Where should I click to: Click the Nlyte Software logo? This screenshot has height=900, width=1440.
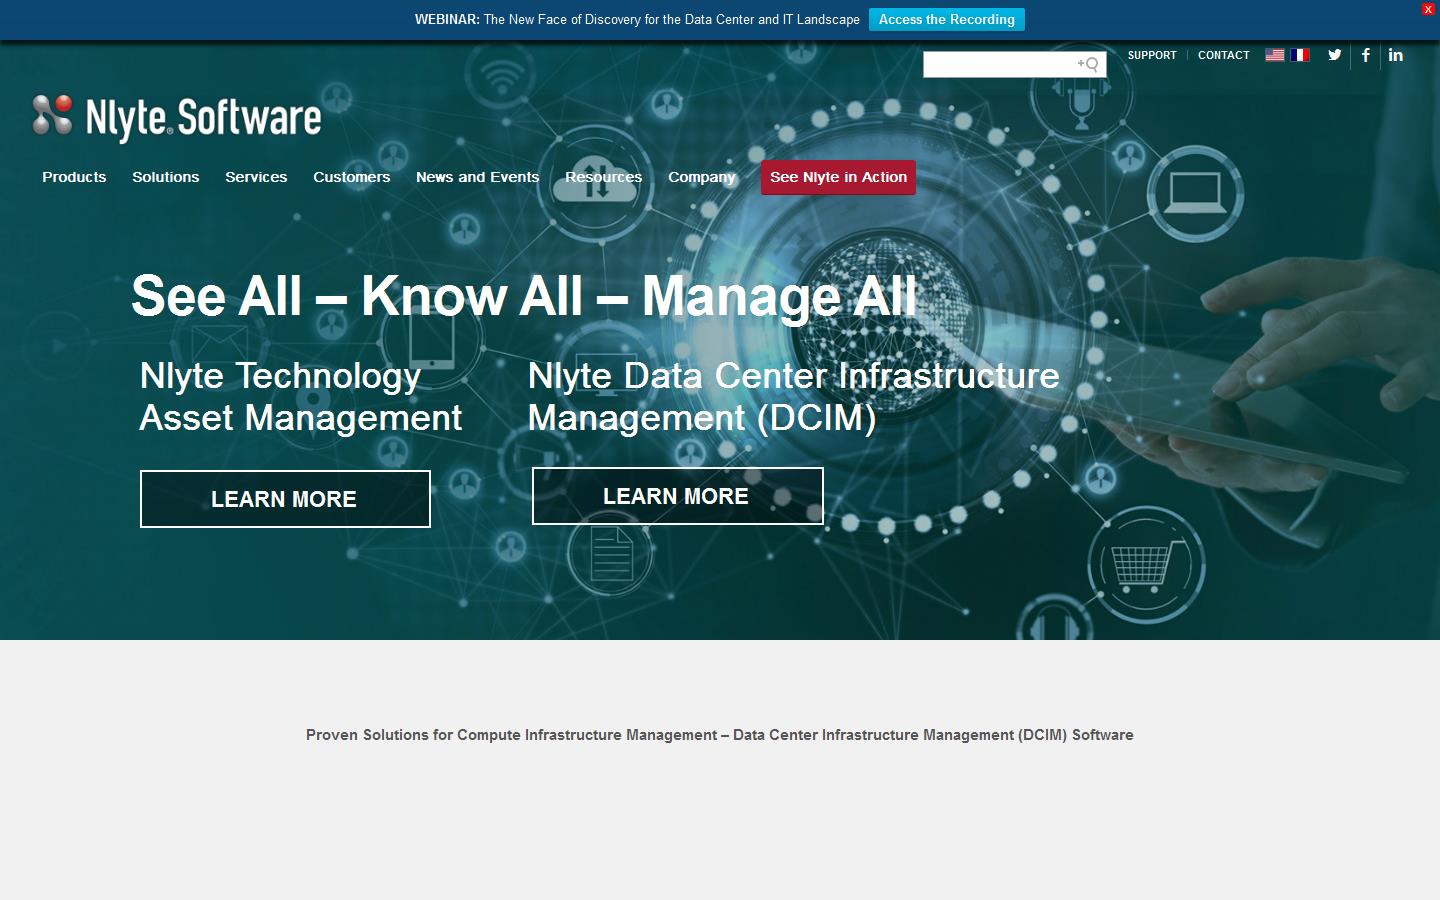tap(177, 117)
